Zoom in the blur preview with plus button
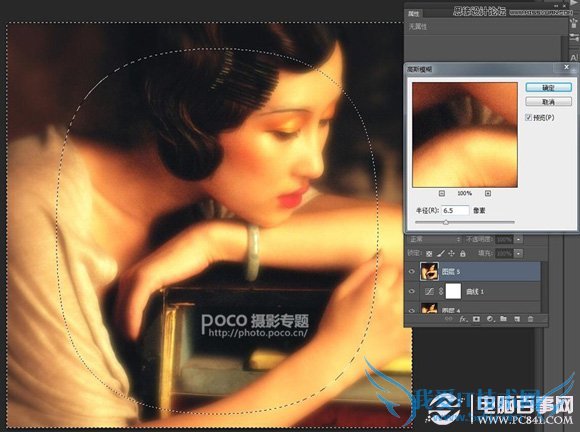580x432 pixels. pos(488,193)
